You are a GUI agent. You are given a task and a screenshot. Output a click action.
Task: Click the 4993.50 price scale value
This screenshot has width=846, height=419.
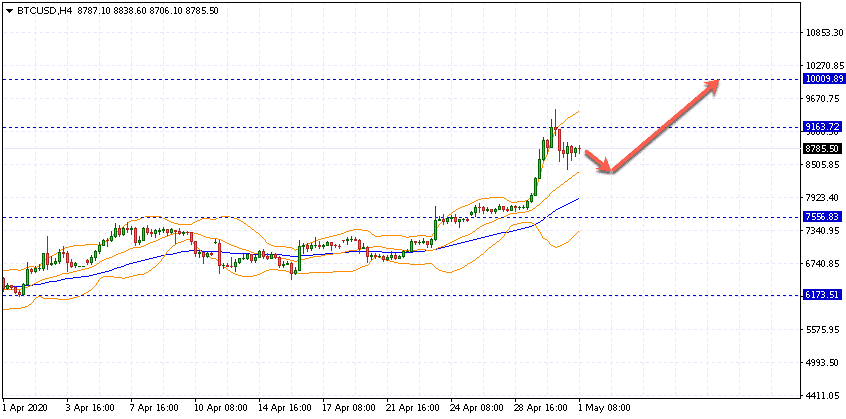pyautogui.click(x=824, y=363)
